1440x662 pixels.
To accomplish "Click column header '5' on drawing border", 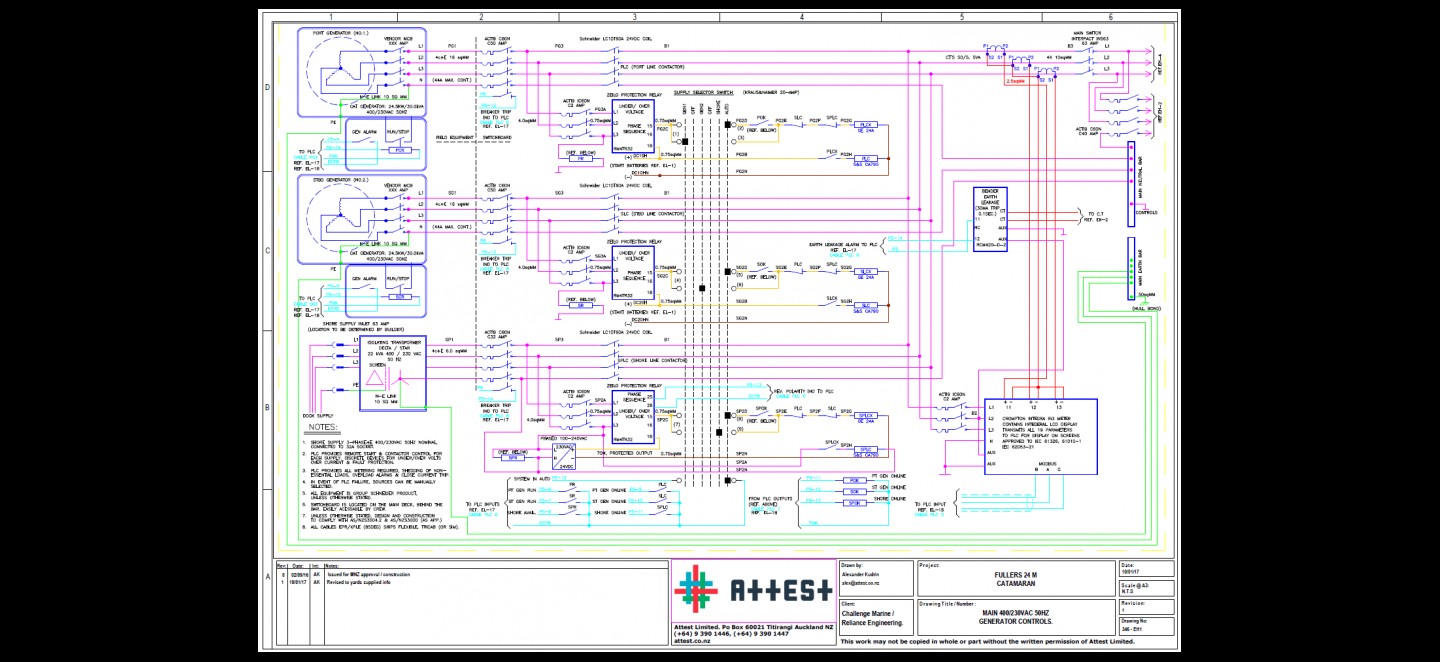I will 961,17.
